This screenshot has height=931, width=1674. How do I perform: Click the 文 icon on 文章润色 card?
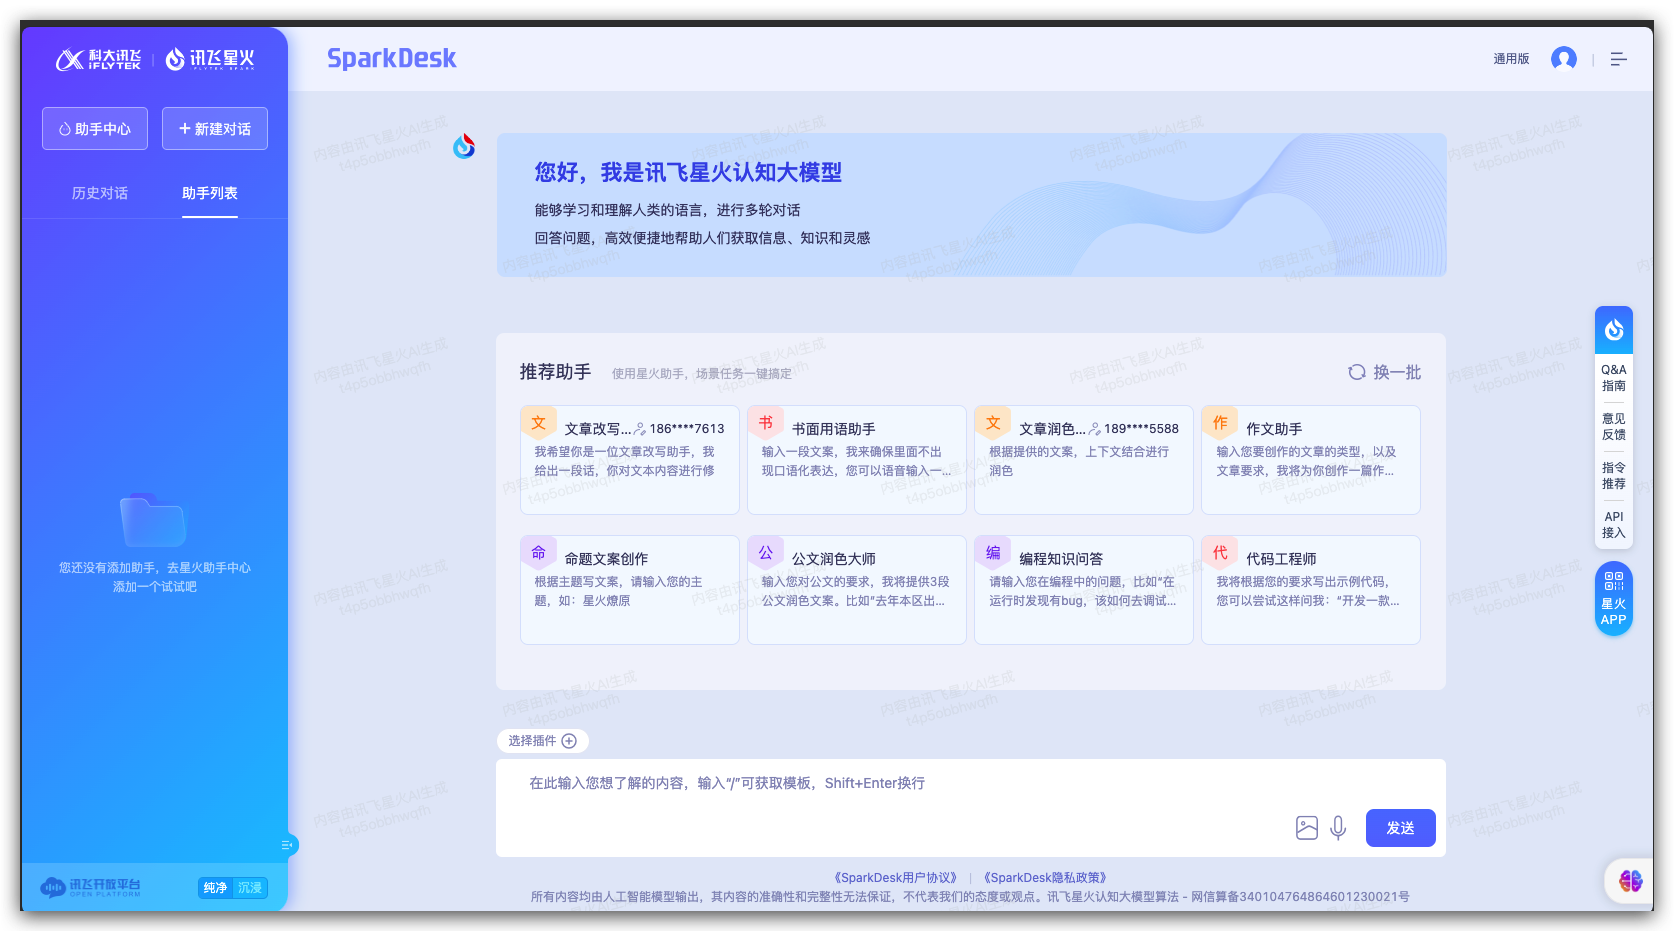(993, 423)
